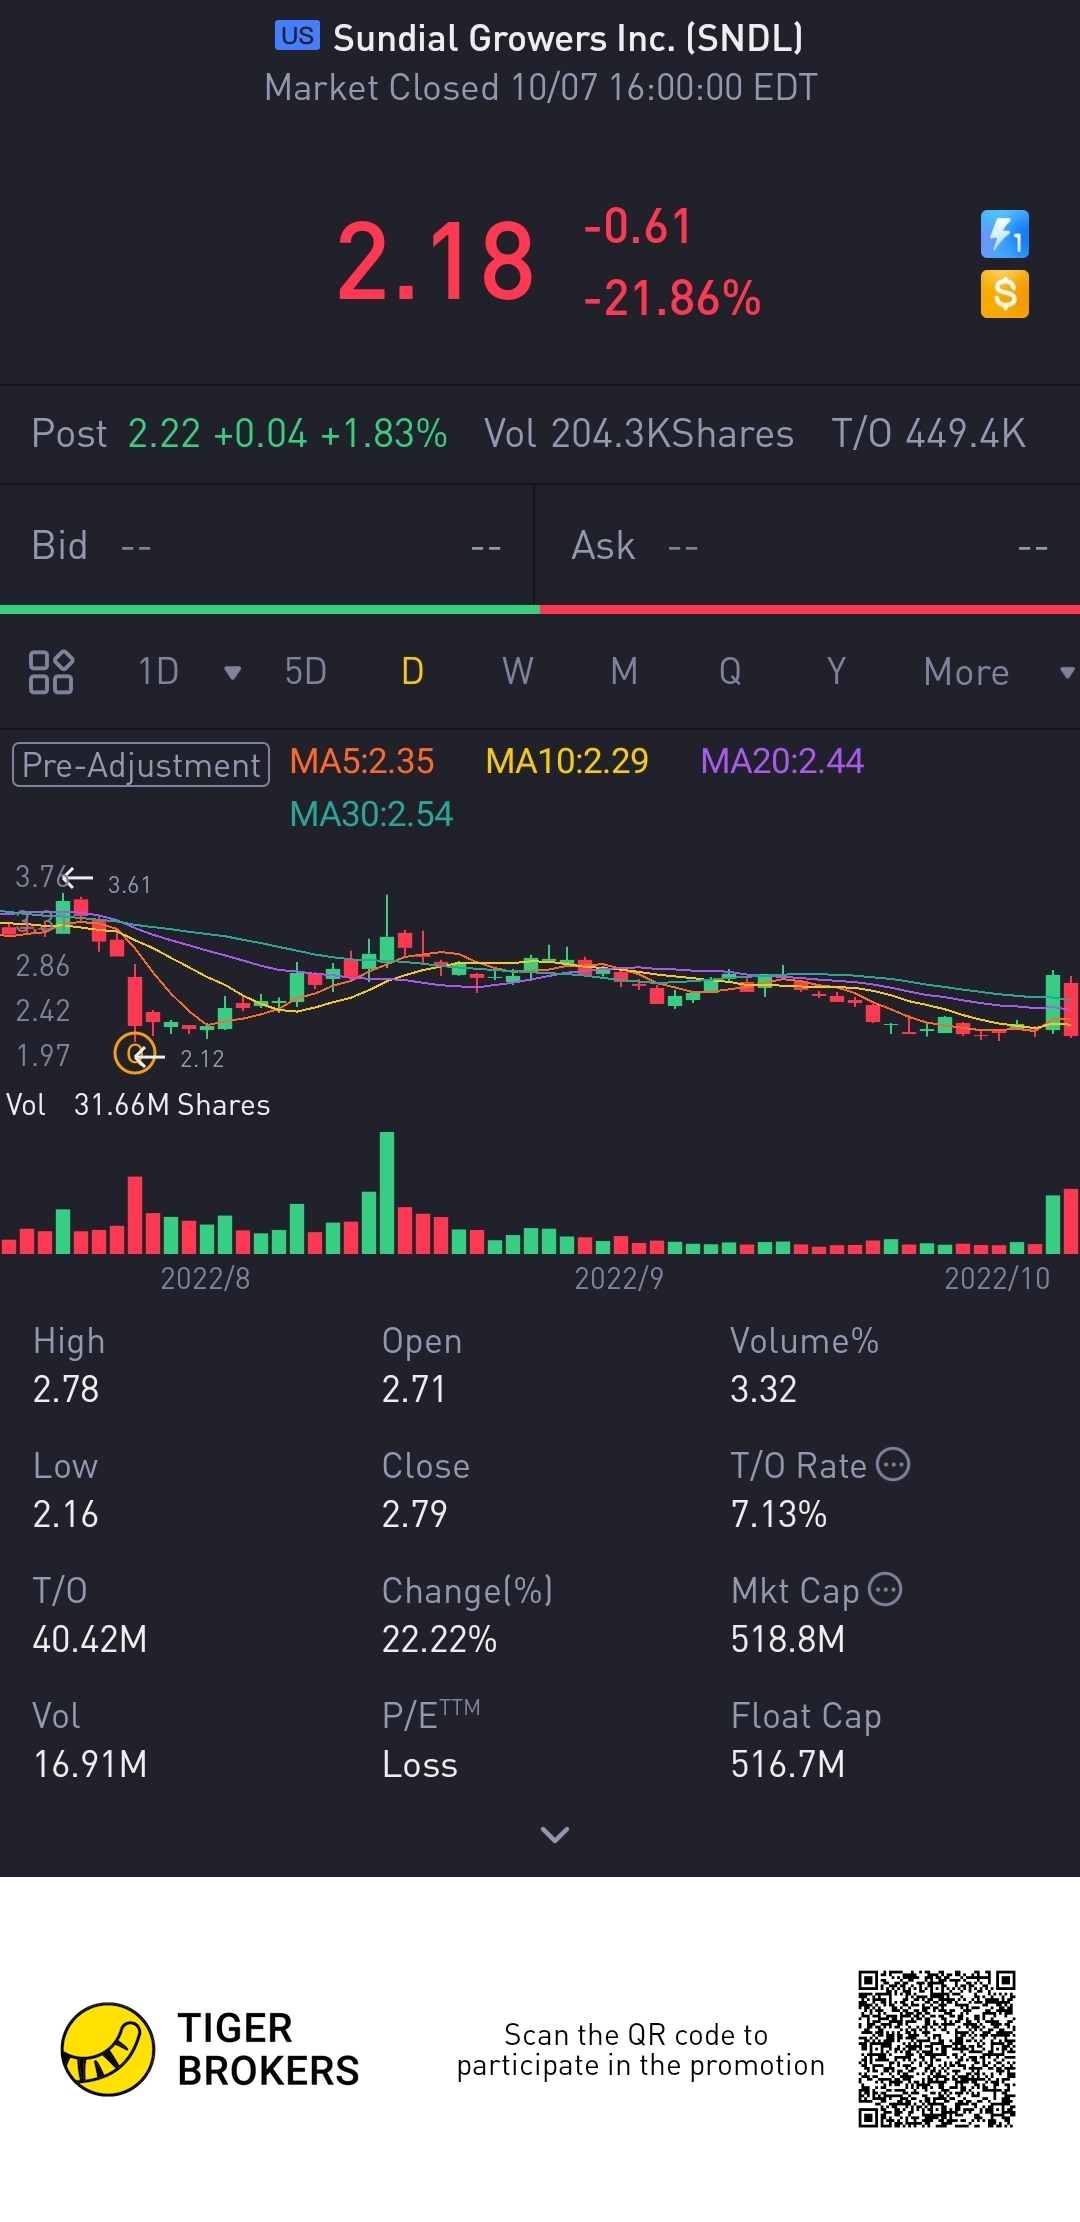Tap the QR code image
Screen dimensions: 1080x2222
click(x=937, y=2049)
